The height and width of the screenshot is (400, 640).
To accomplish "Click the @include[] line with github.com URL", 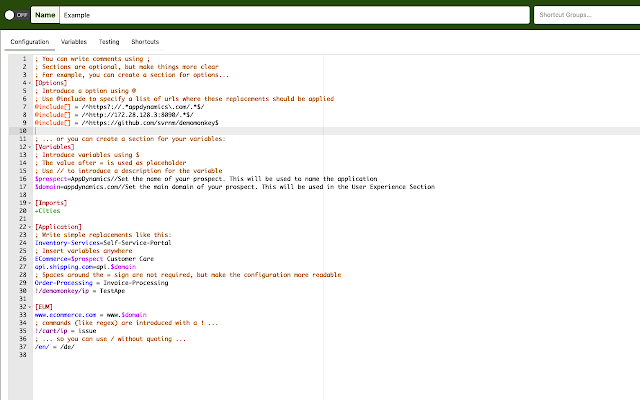I will pyautogui.click(x=127, y=122).
